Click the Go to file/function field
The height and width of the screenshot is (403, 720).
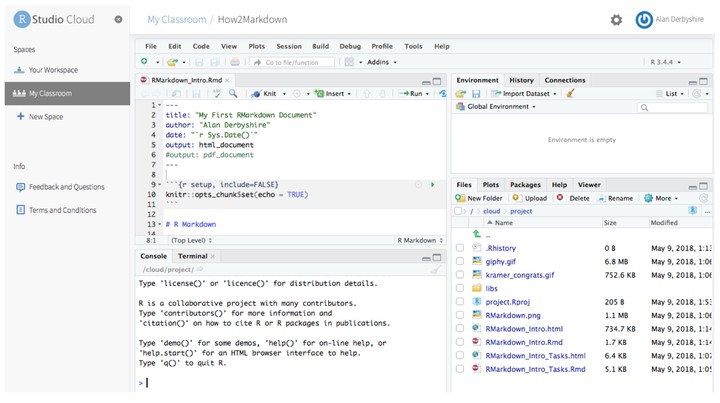click(x=292, y=62)
